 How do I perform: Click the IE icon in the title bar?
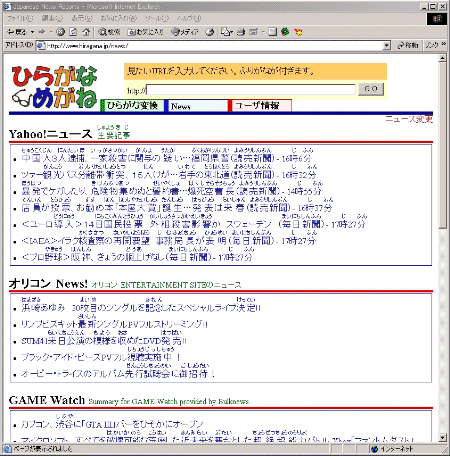[x=7, y=6]
